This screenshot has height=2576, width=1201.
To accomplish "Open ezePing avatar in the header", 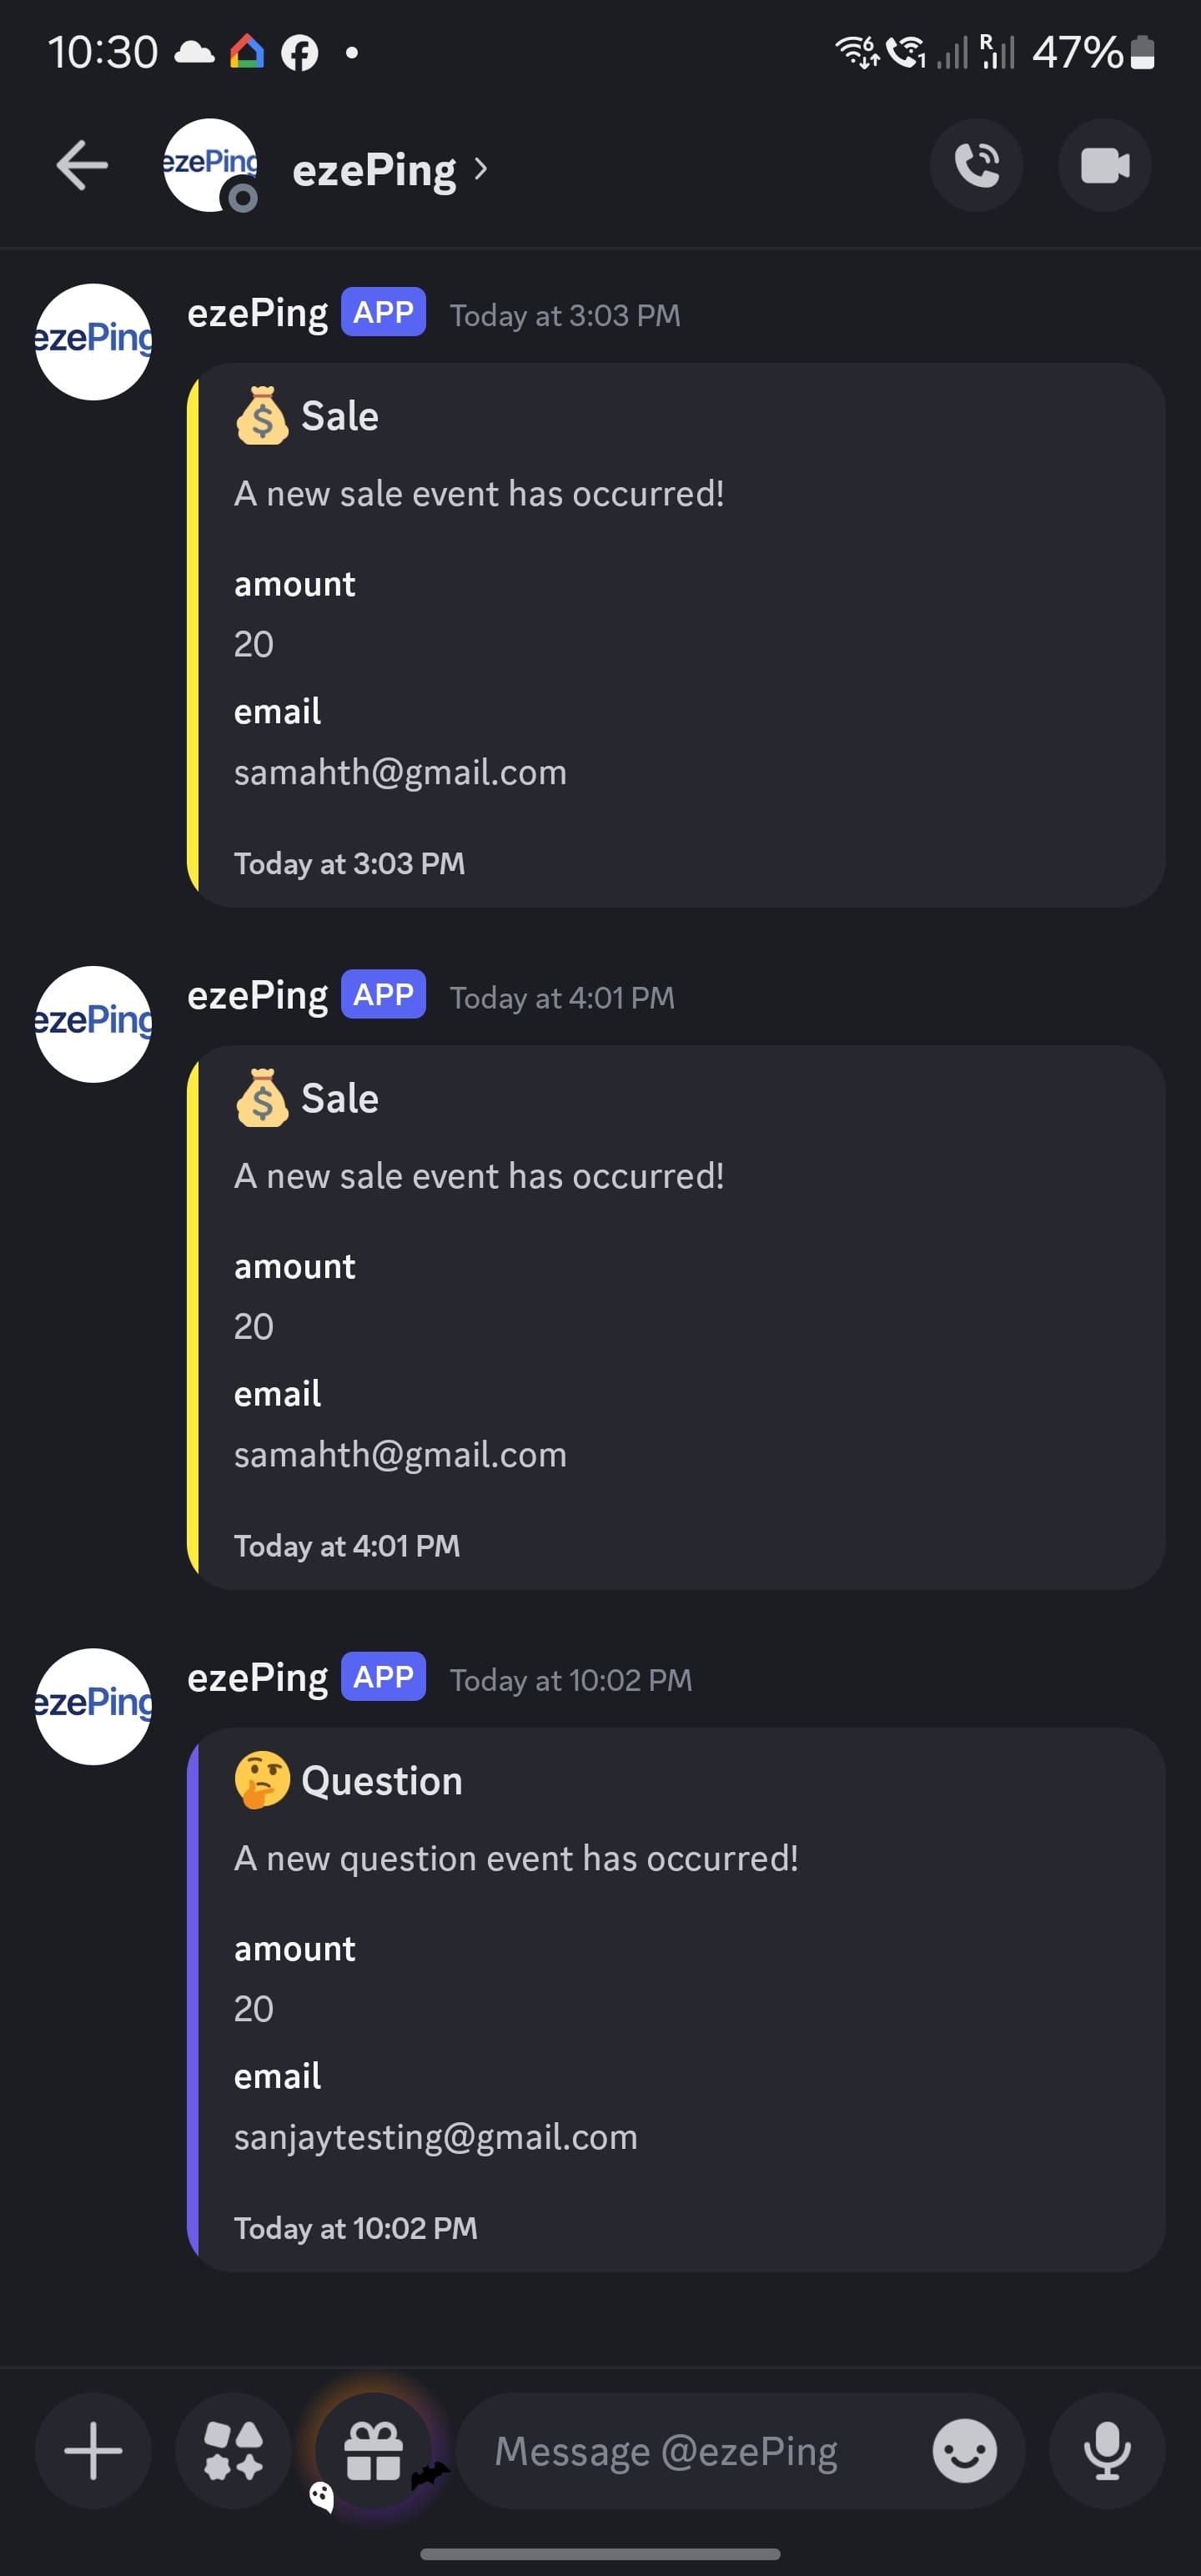I will (210, 166).
